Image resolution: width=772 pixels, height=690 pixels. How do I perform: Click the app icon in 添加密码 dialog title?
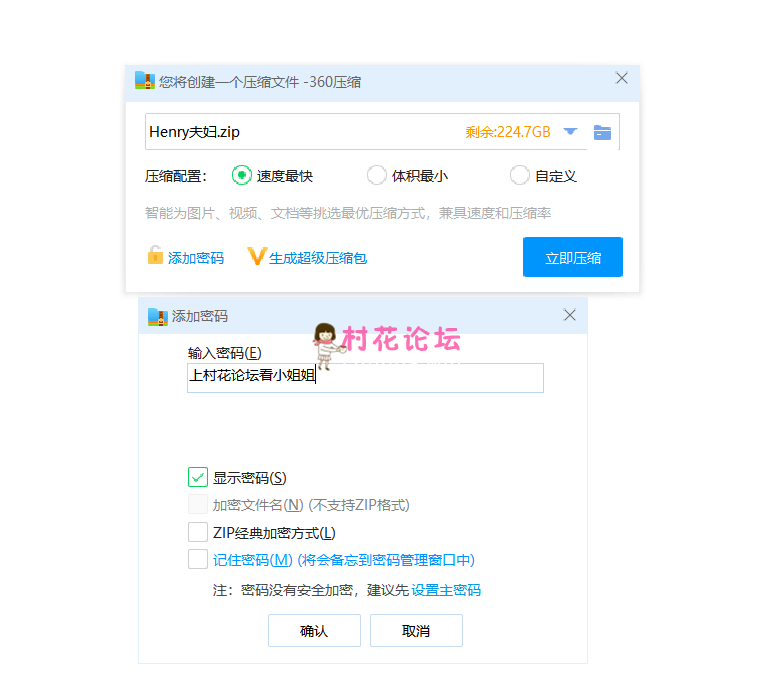(x=157, y=316)
